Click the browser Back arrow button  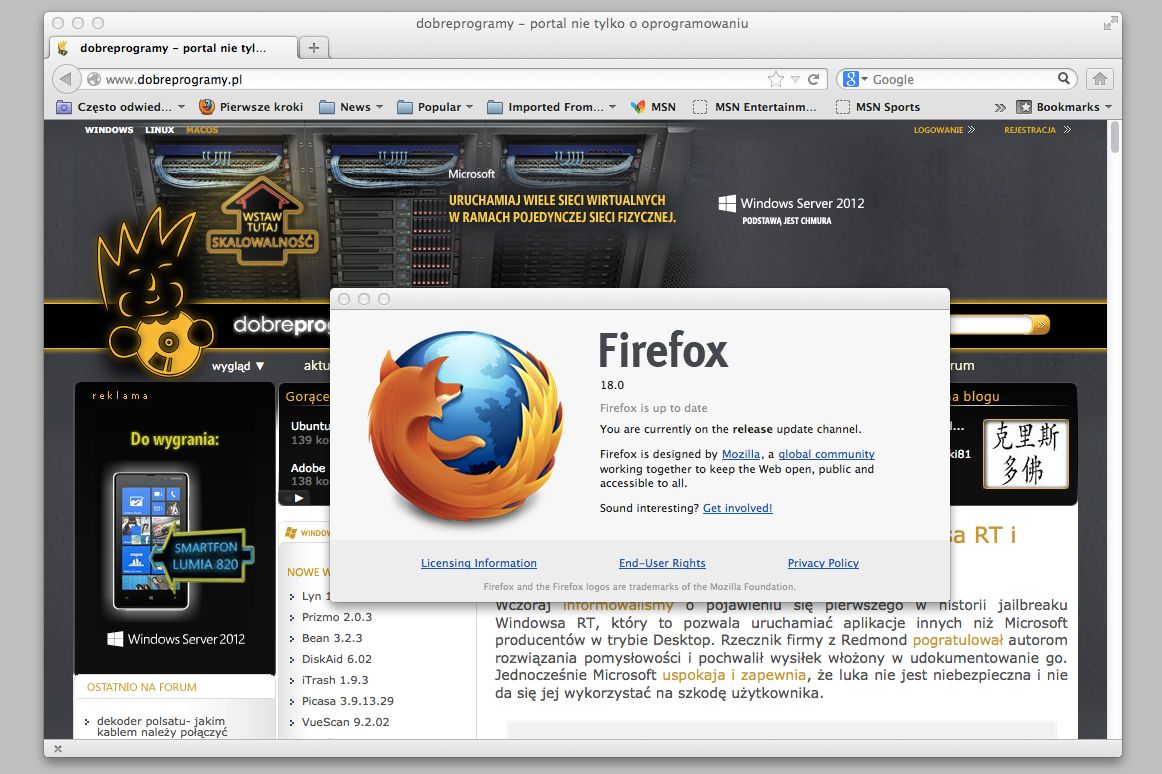pos(66,79)
